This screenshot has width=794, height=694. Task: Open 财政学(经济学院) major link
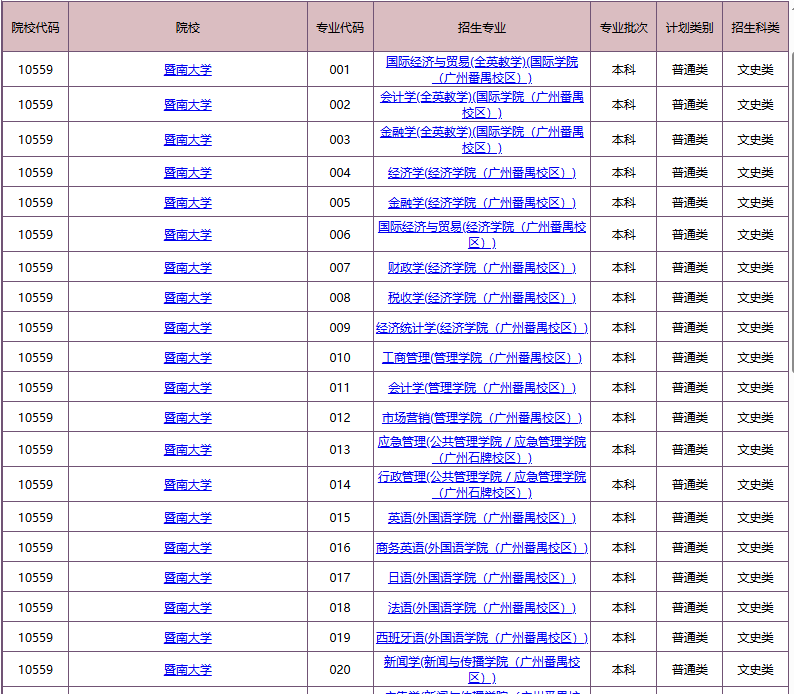482,268
